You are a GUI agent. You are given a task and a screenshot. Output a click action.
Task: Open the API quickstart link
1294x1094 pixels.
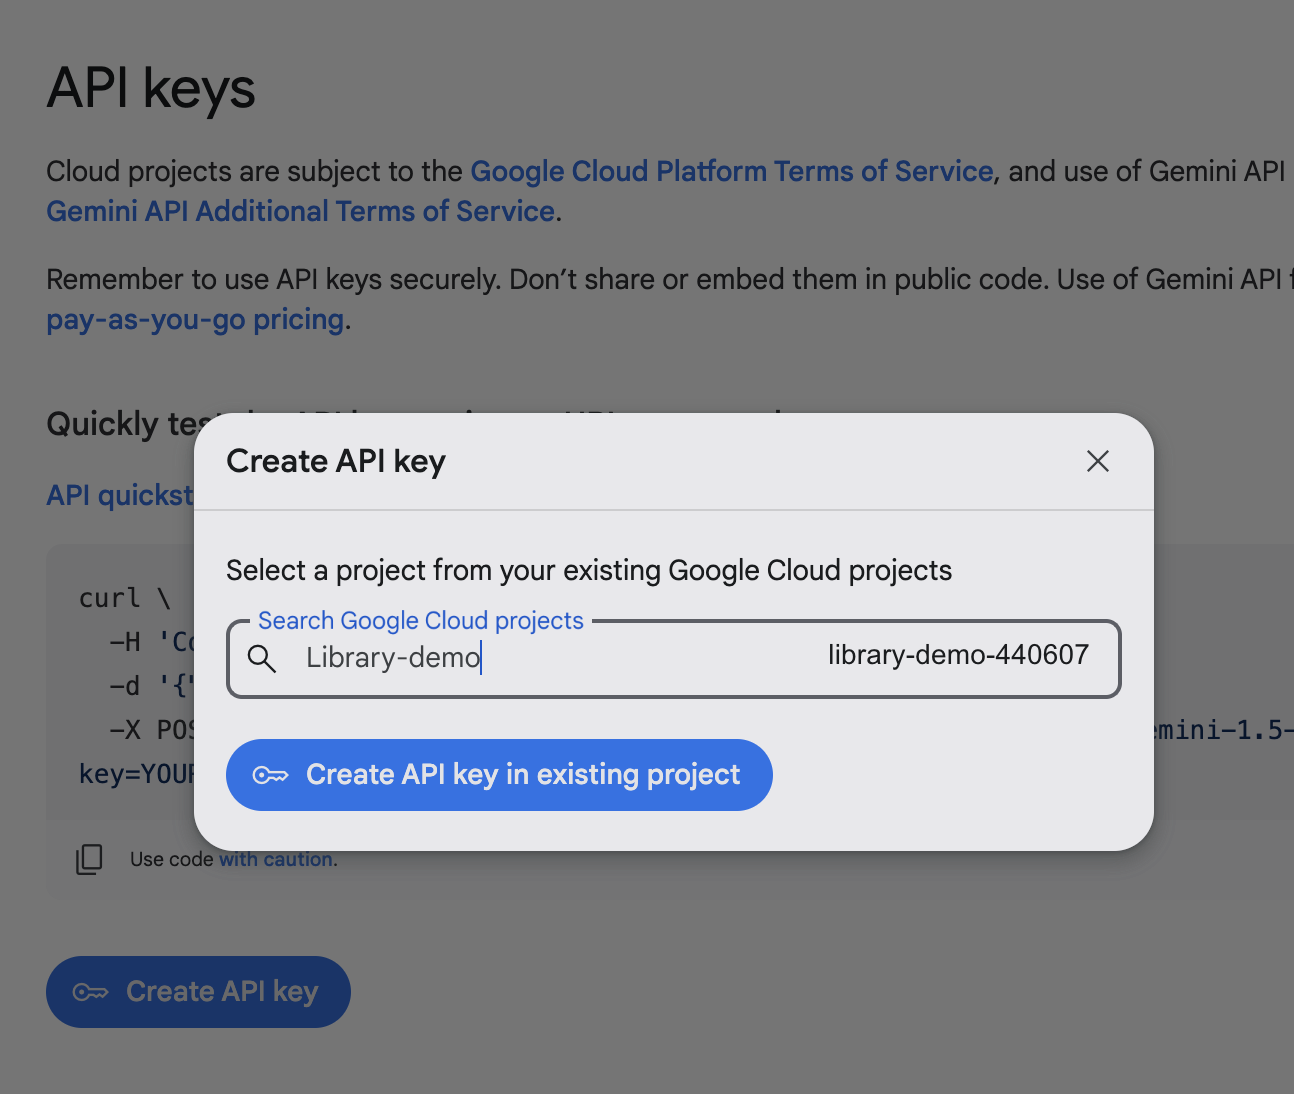[x=120, y=495]
